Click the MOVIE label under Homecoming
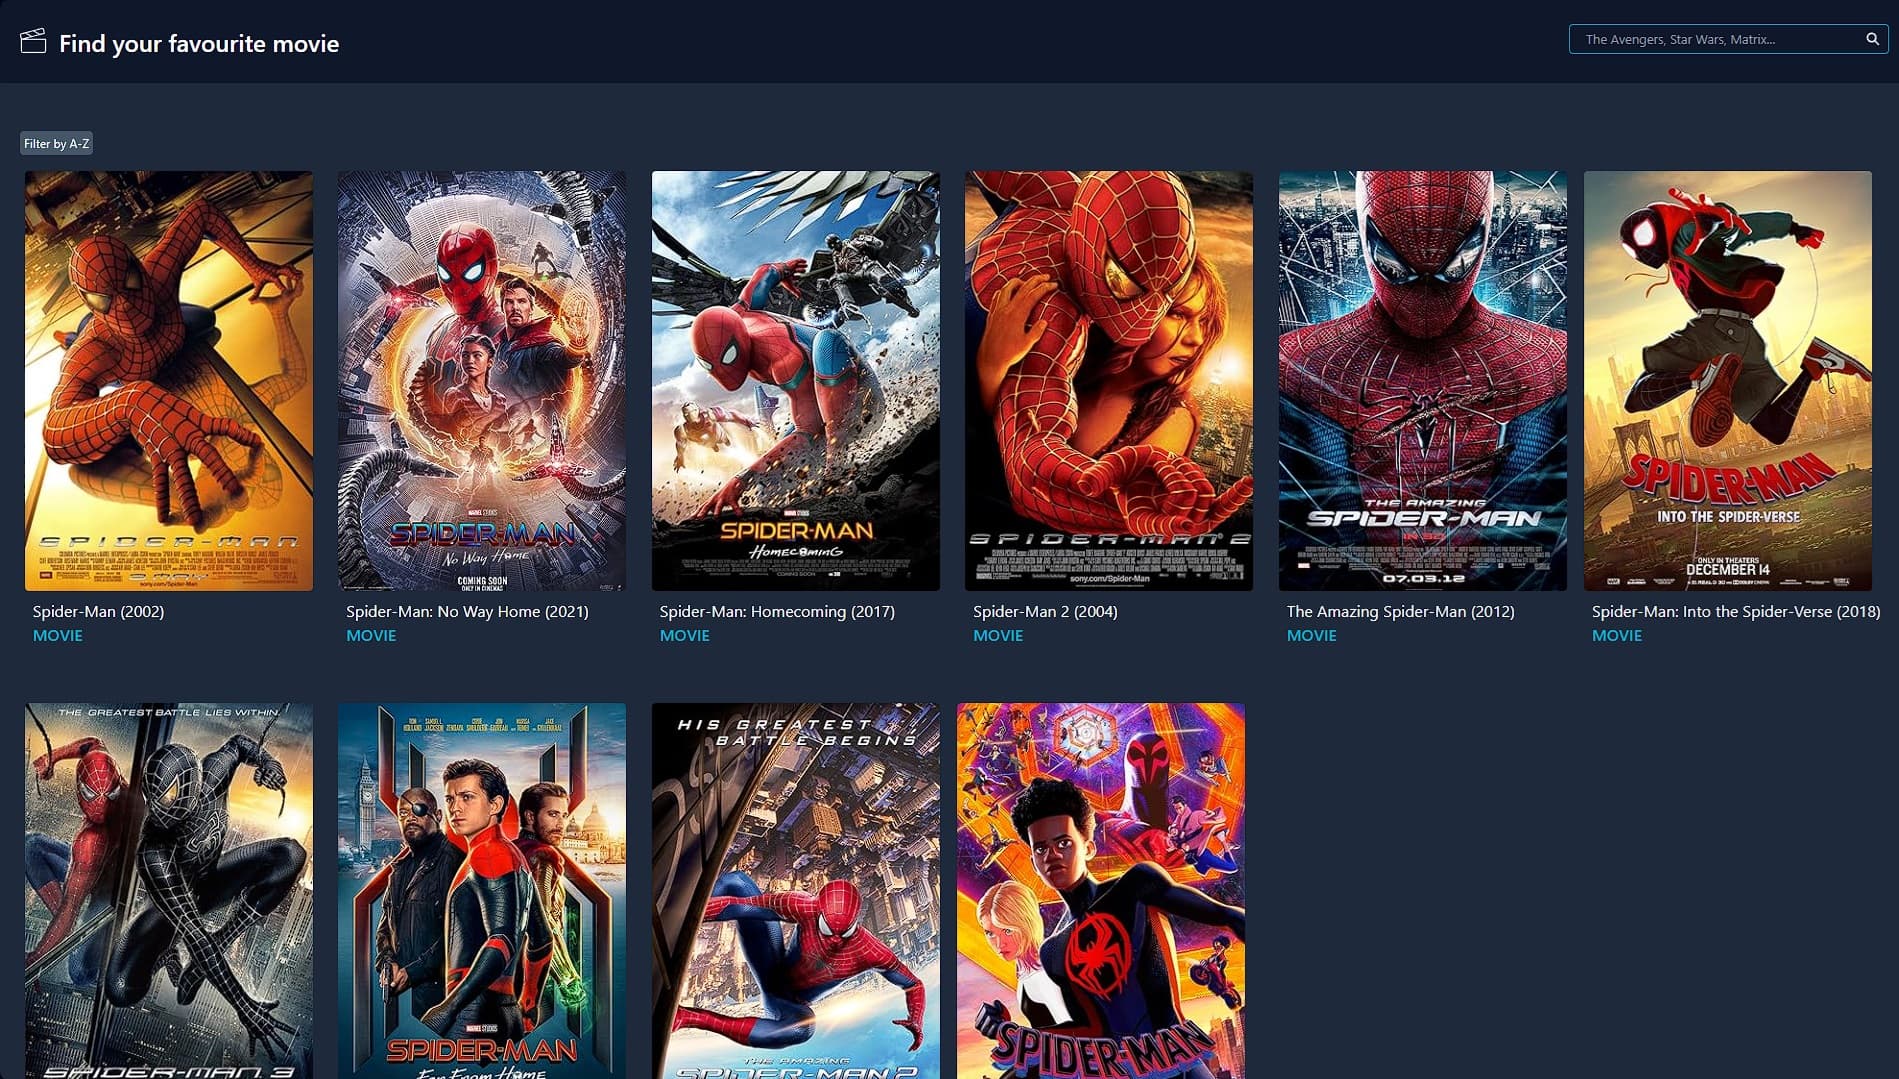 [x=685, y=635]
